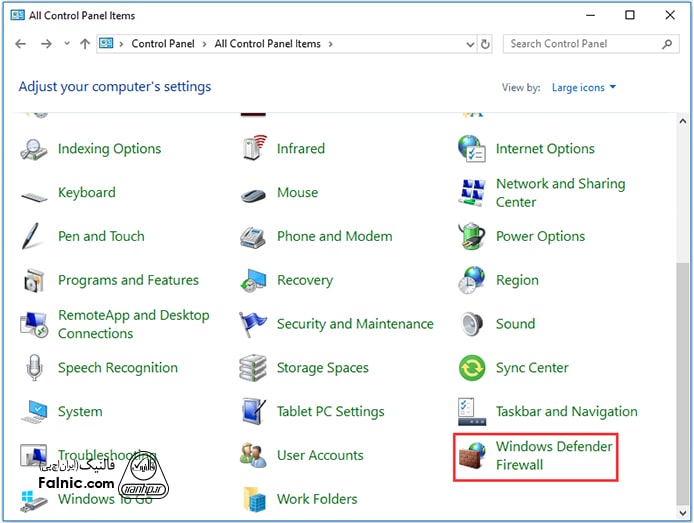This screenshot has height=523, width=694.
Task: Click the Speech Recognition microphone icon
Action: pos(34,368)
